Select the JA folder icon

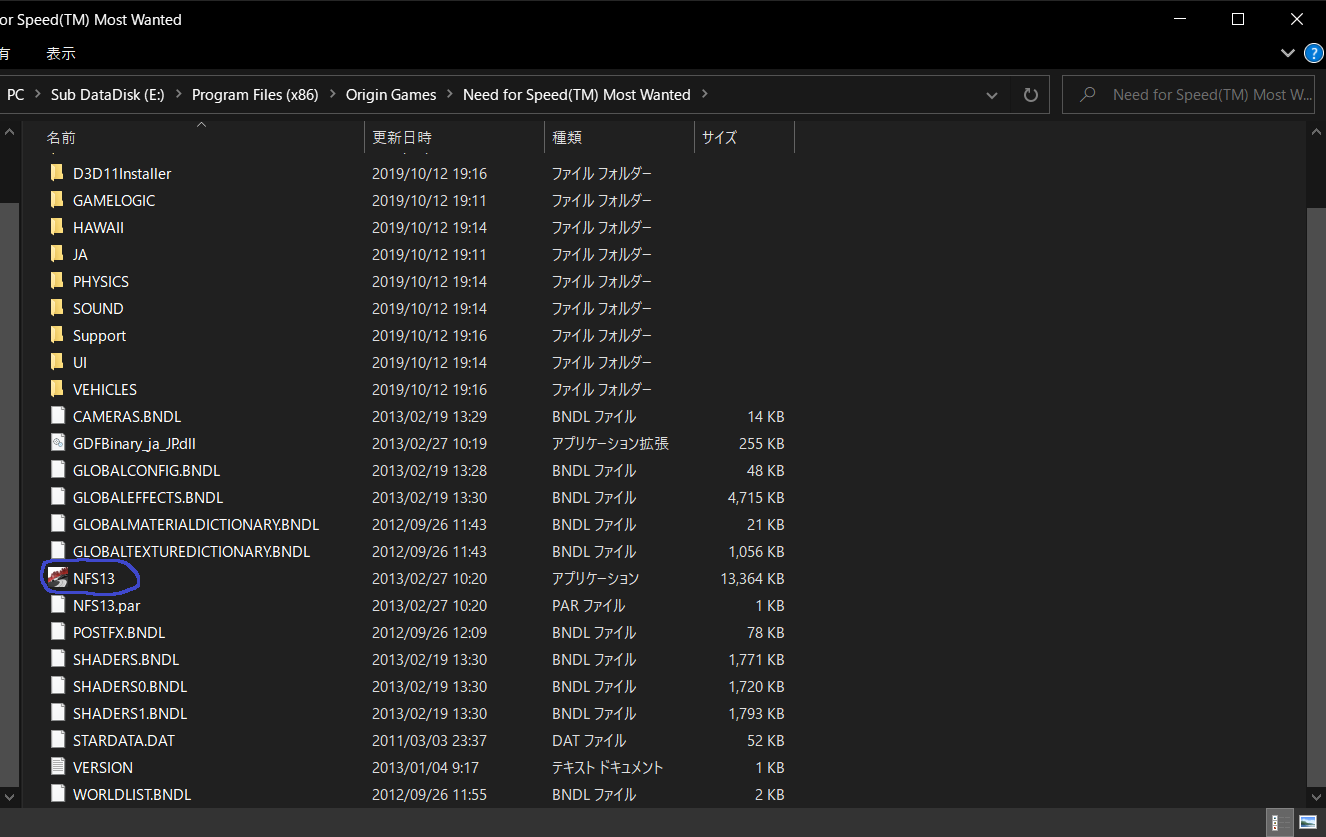pos(57,254)
